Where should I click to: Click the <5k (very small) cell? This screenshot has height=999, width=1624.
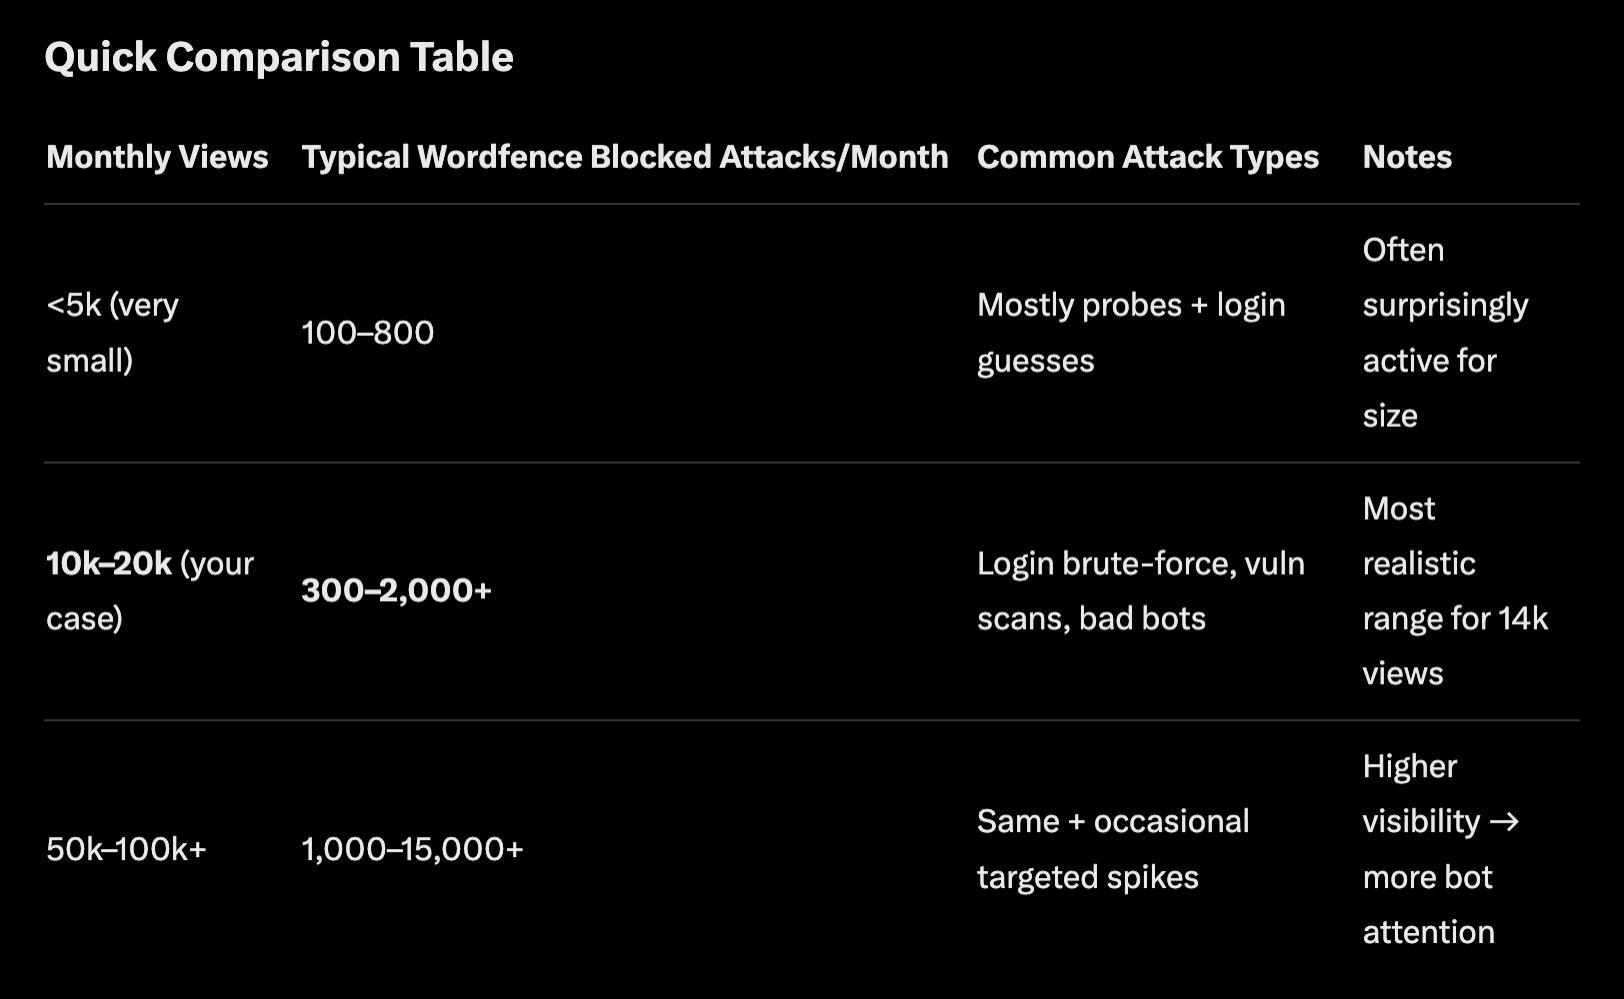pos(112,332)
